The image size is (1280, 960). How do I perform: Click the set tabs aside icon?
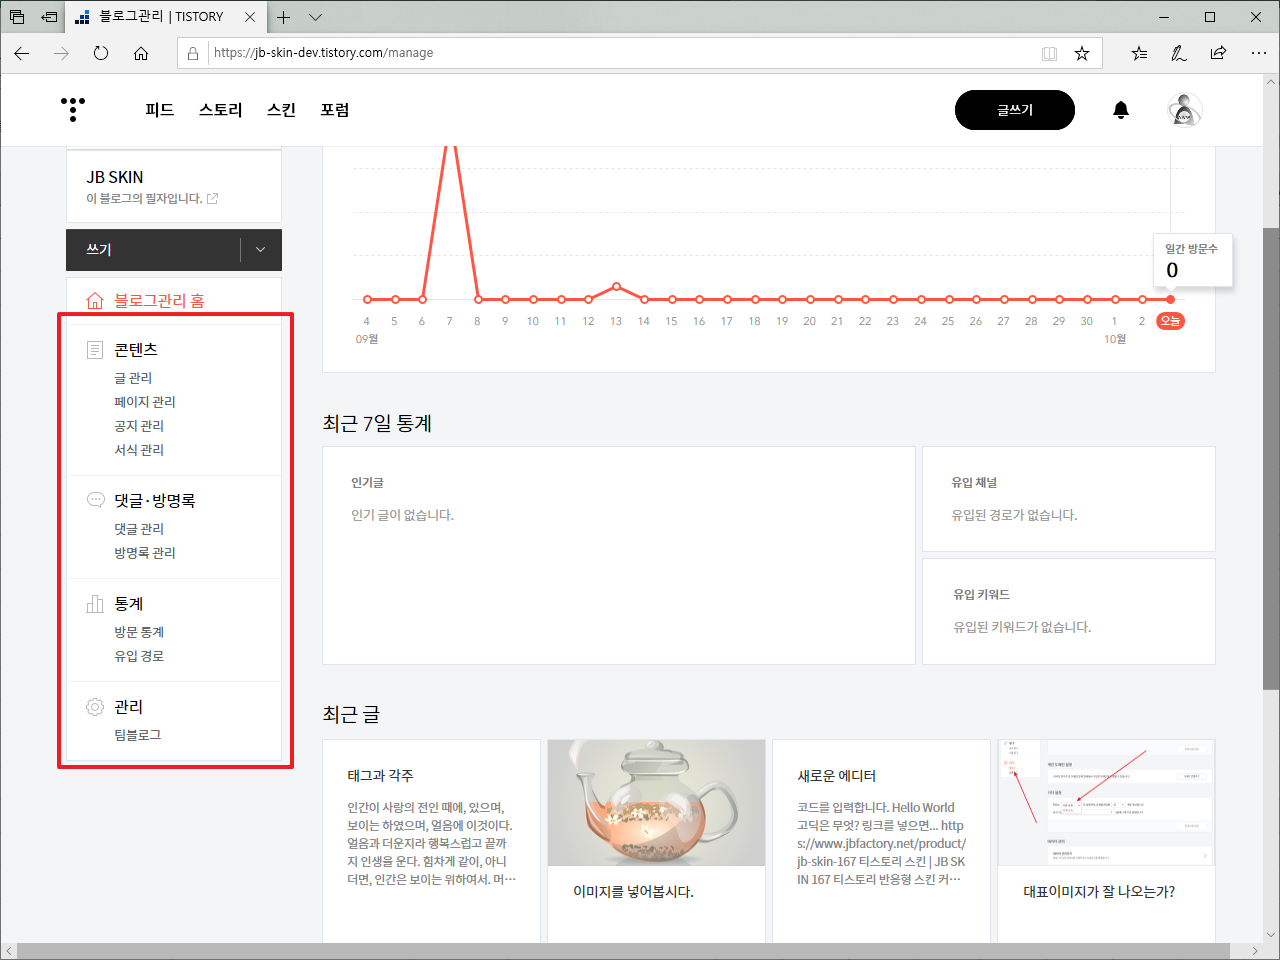[x=49, y=17]
